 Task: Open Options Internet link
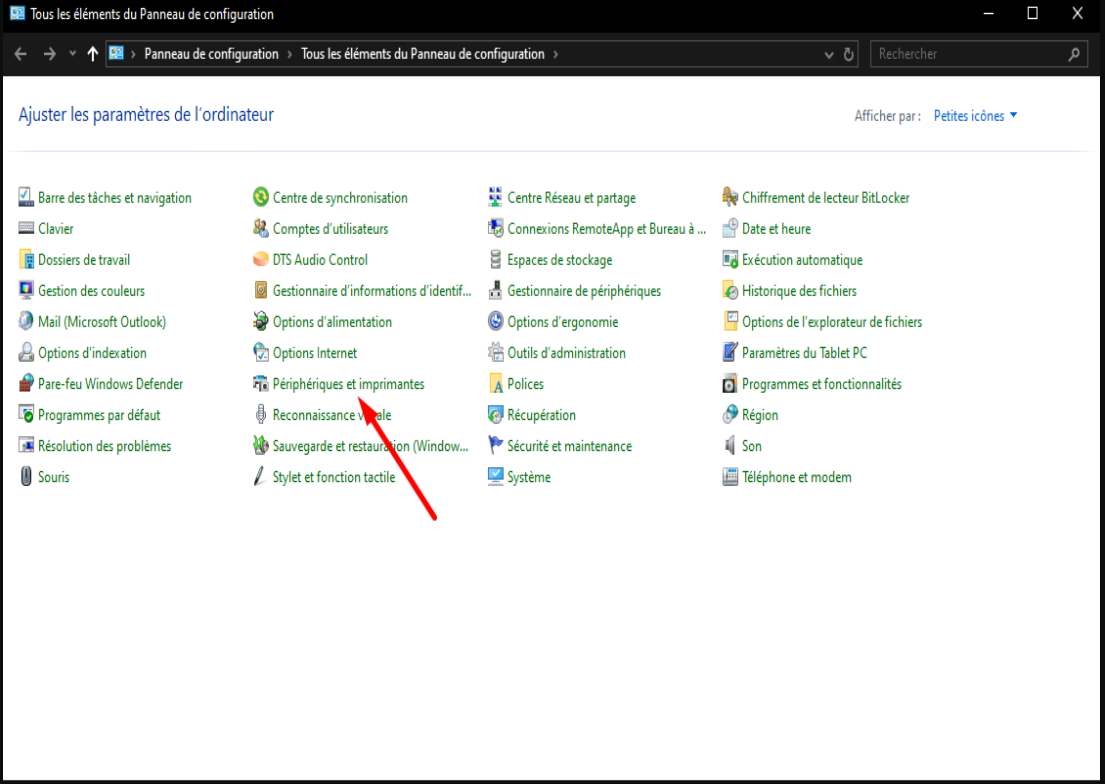315,353
